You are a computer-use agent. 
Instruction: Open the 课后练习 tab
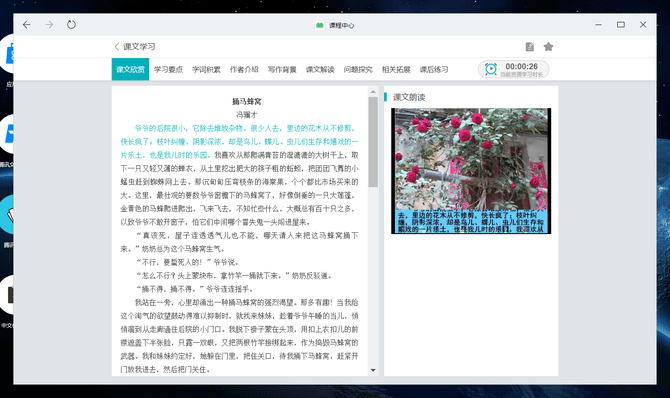coord(434,69)
